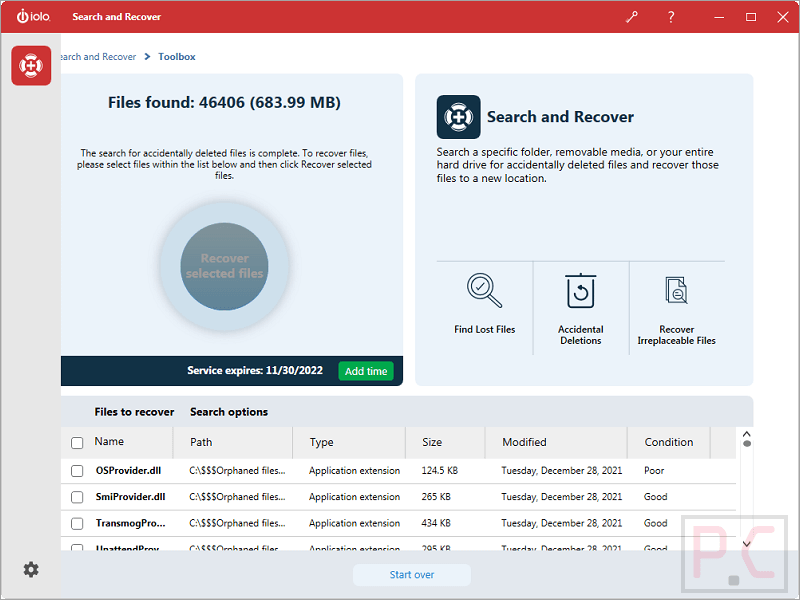800x600 pixels.
Task: Click the Start over button
Action: [412, 574]
